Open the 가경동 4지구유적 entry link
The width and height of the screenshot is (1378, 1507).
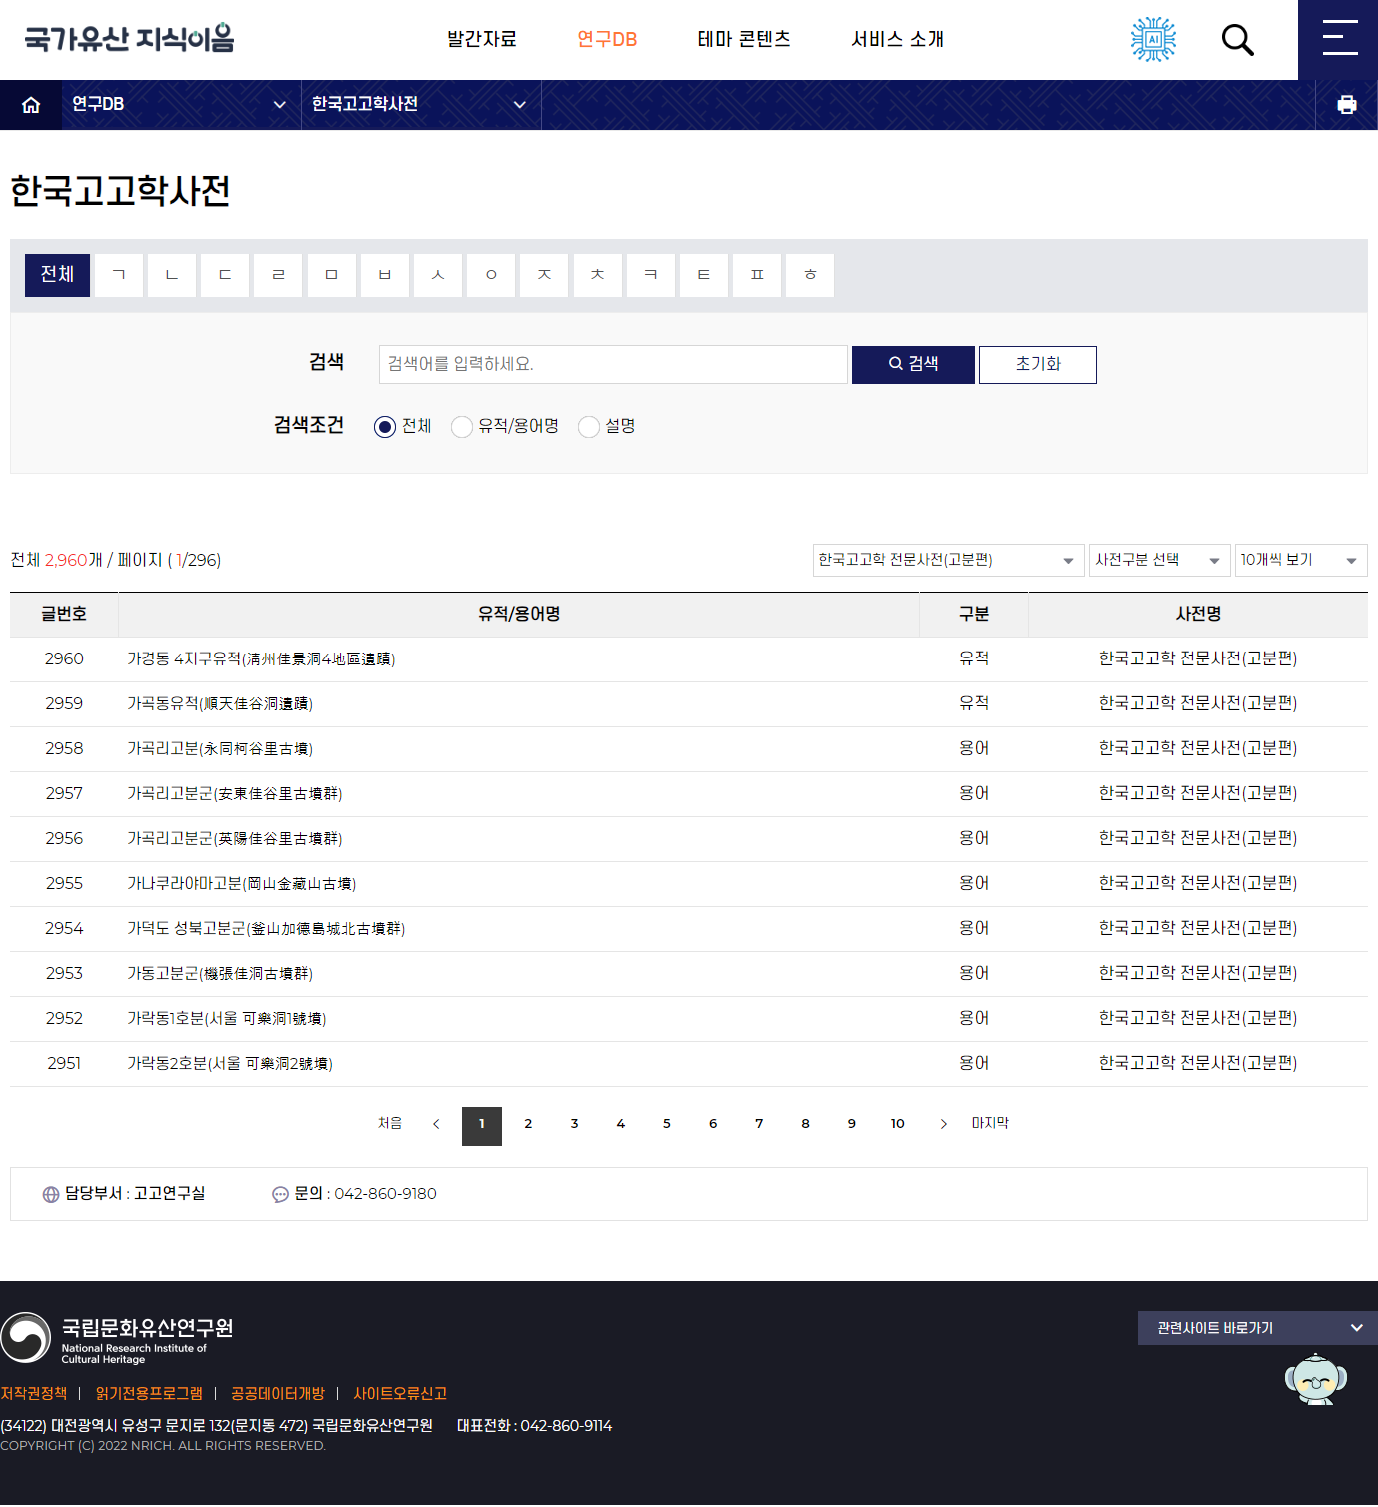261,659
